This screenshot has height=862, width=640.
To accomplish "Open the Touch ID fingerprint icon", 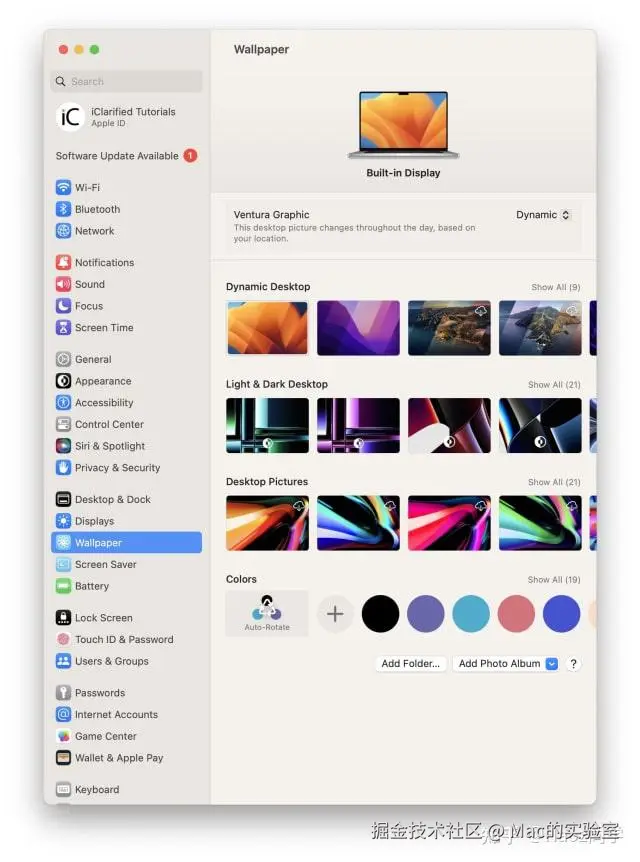I will point(63,639).
